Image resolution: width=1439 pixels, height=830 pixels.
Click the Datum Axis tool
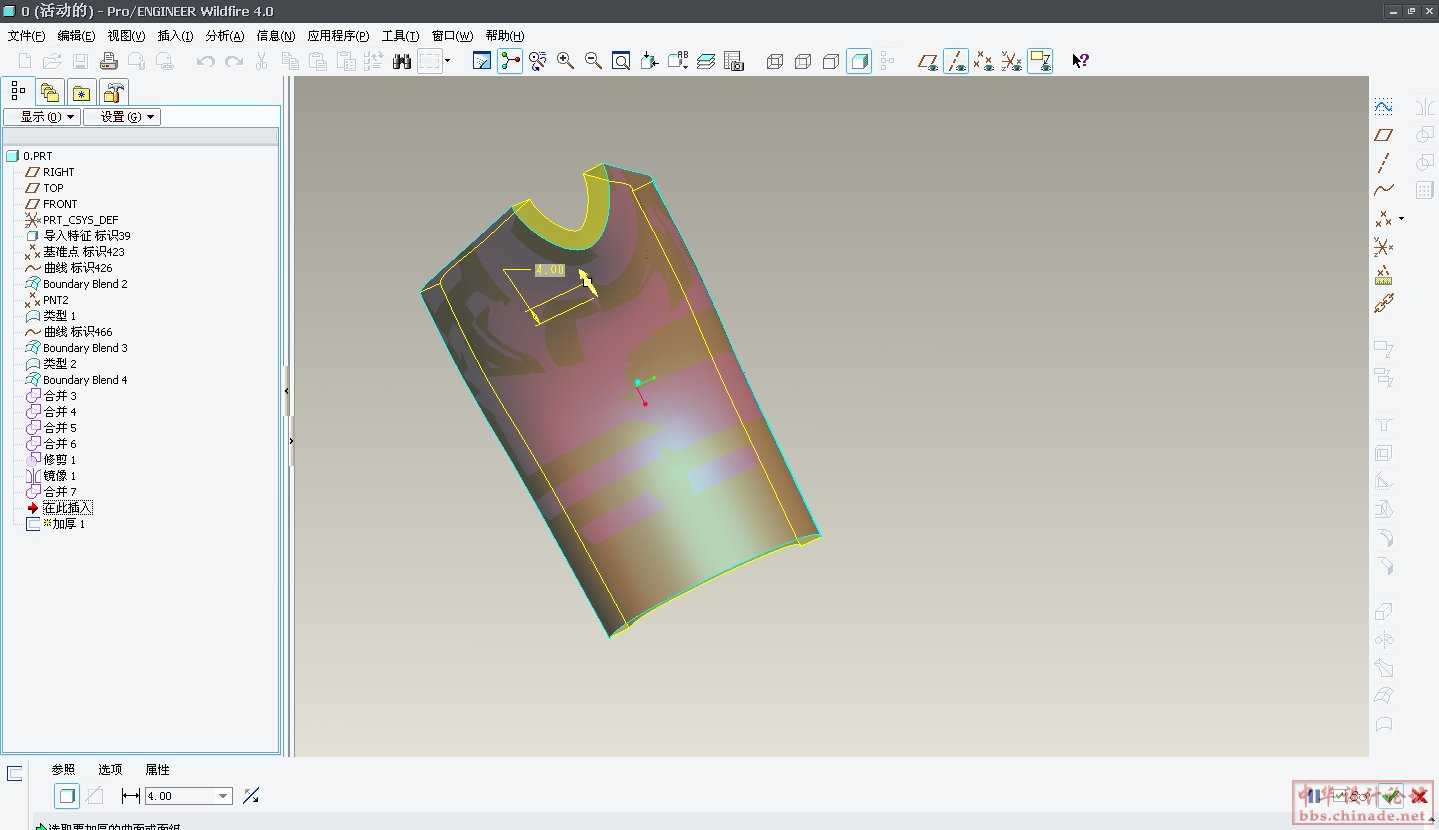point(1384,163)
